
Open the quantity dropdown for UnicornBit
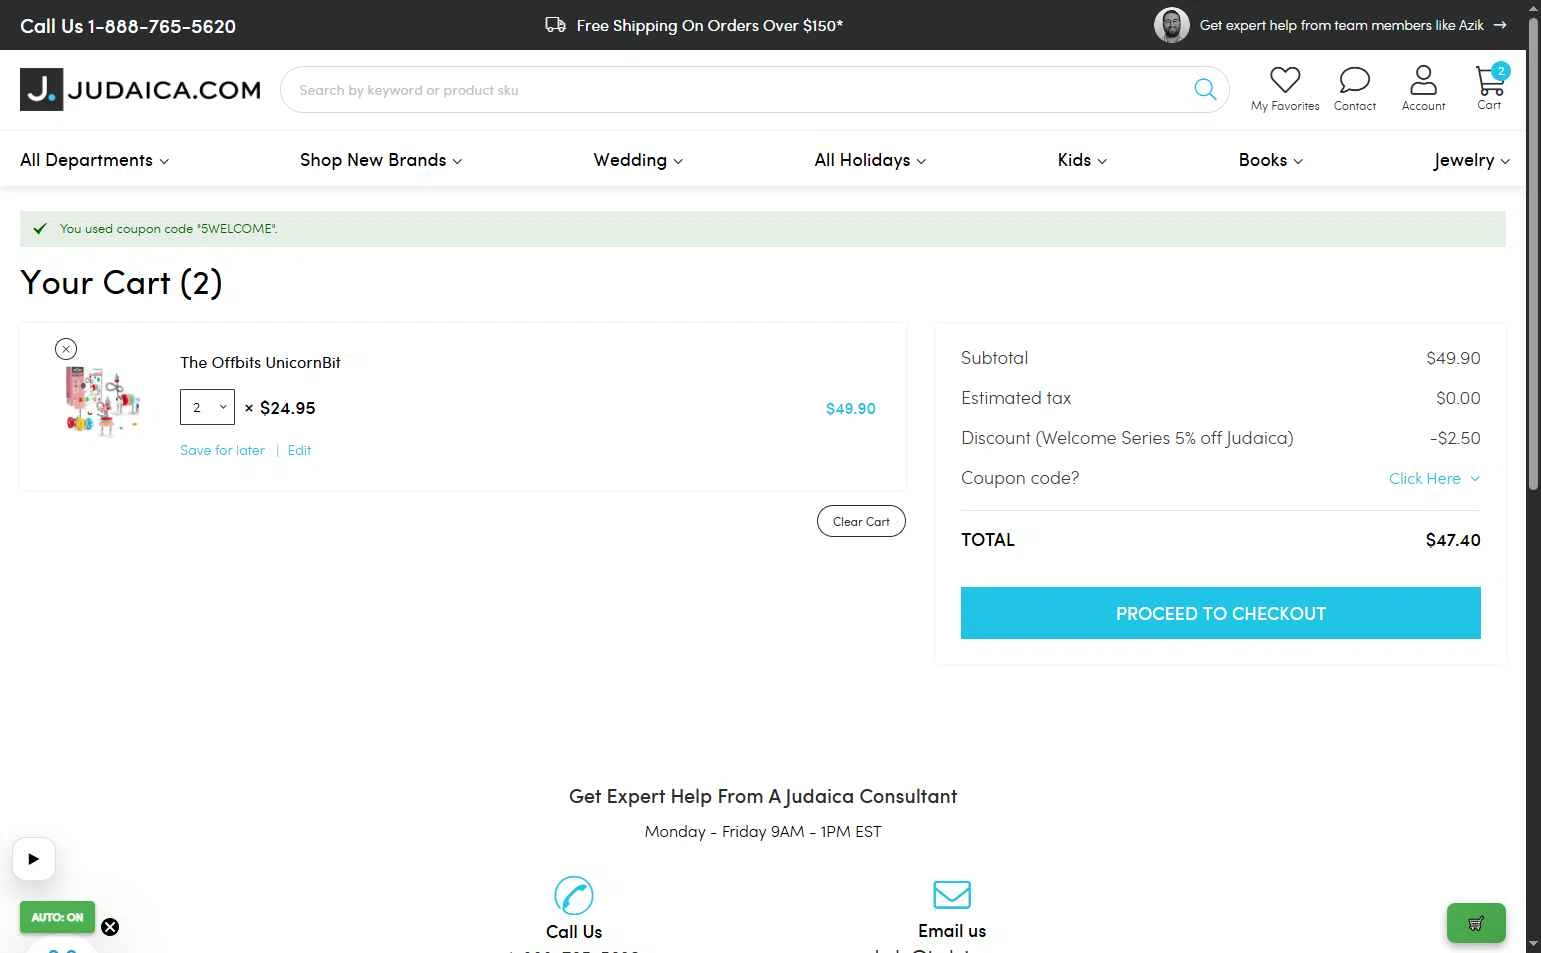207,407
